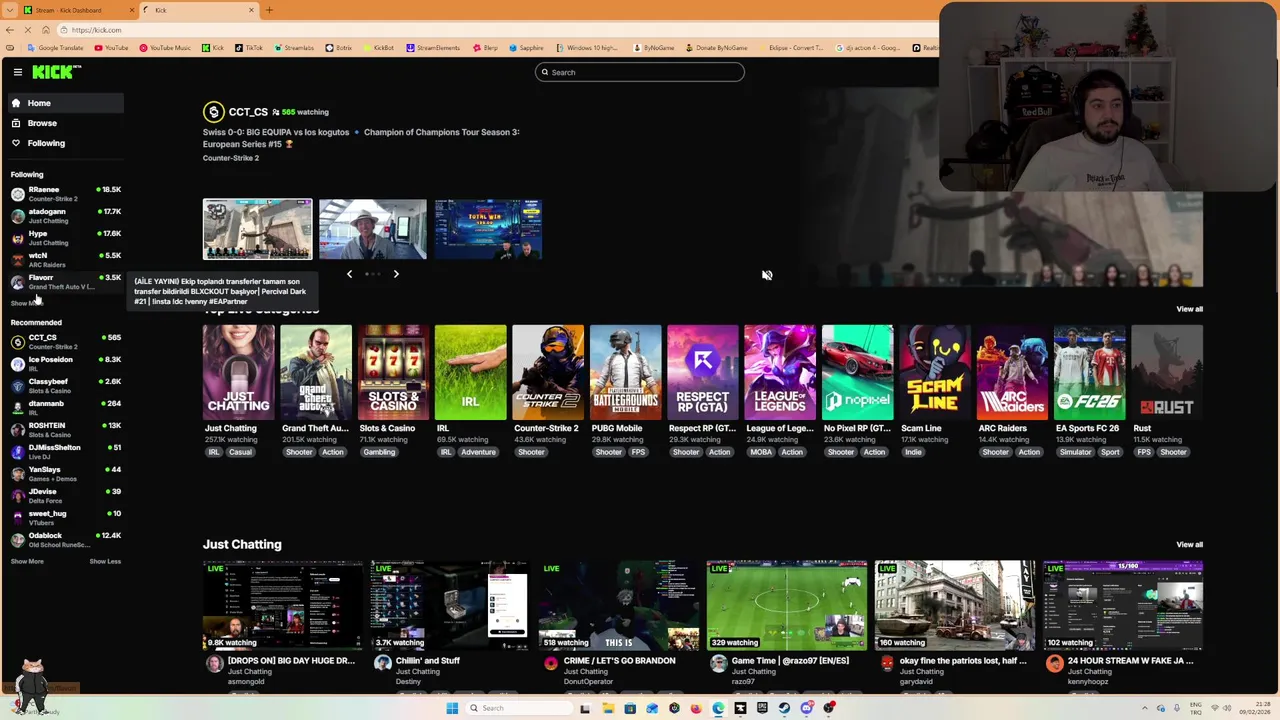This screenshot has height=720, width=1280.
Task: Open the Streamlabs bookmark
Action: 294,48
